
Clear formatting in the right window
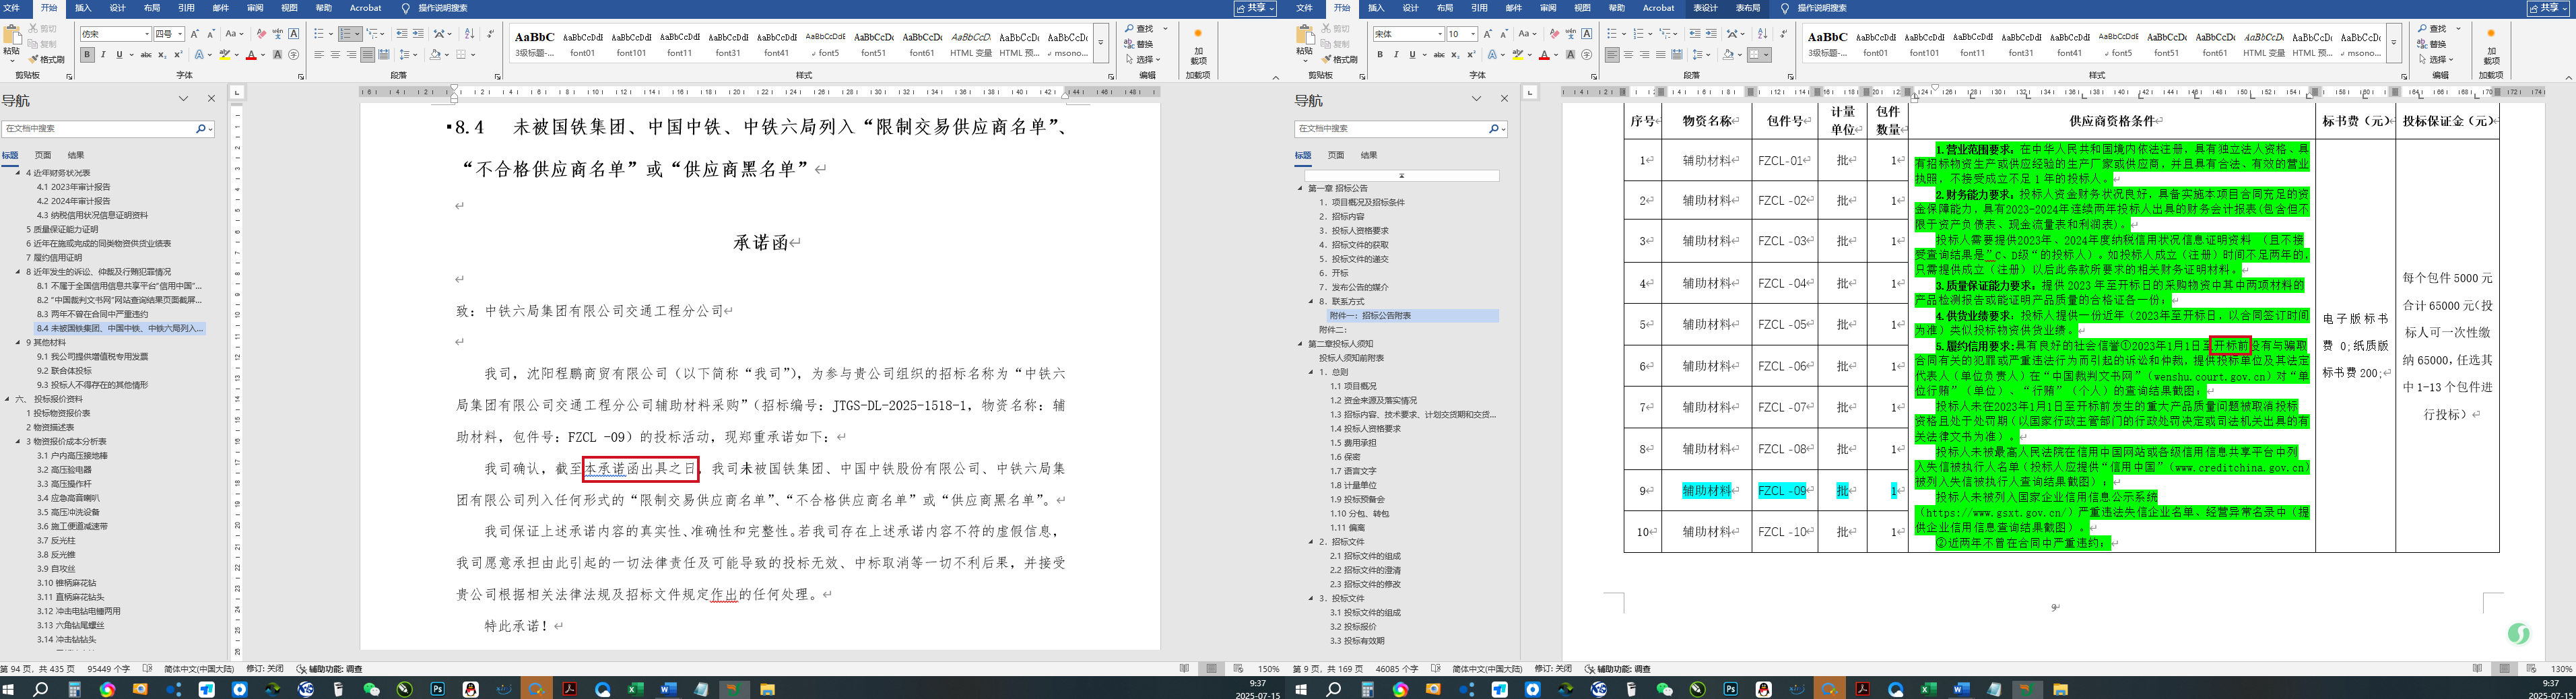tap(1555, 34)
